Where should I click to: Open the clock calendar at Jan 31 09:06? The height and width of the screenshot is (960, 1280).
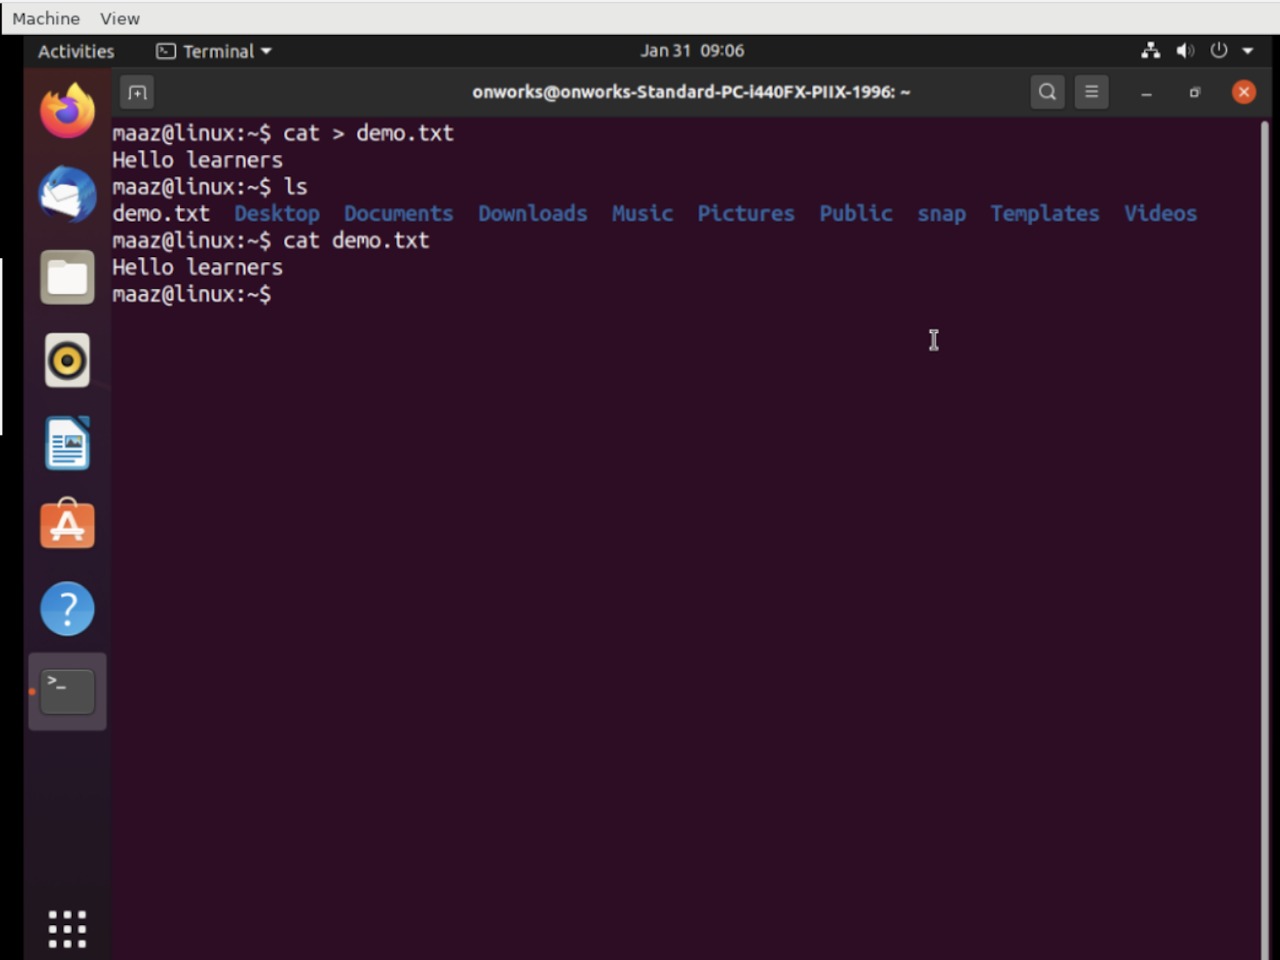[x=692, y=51]
